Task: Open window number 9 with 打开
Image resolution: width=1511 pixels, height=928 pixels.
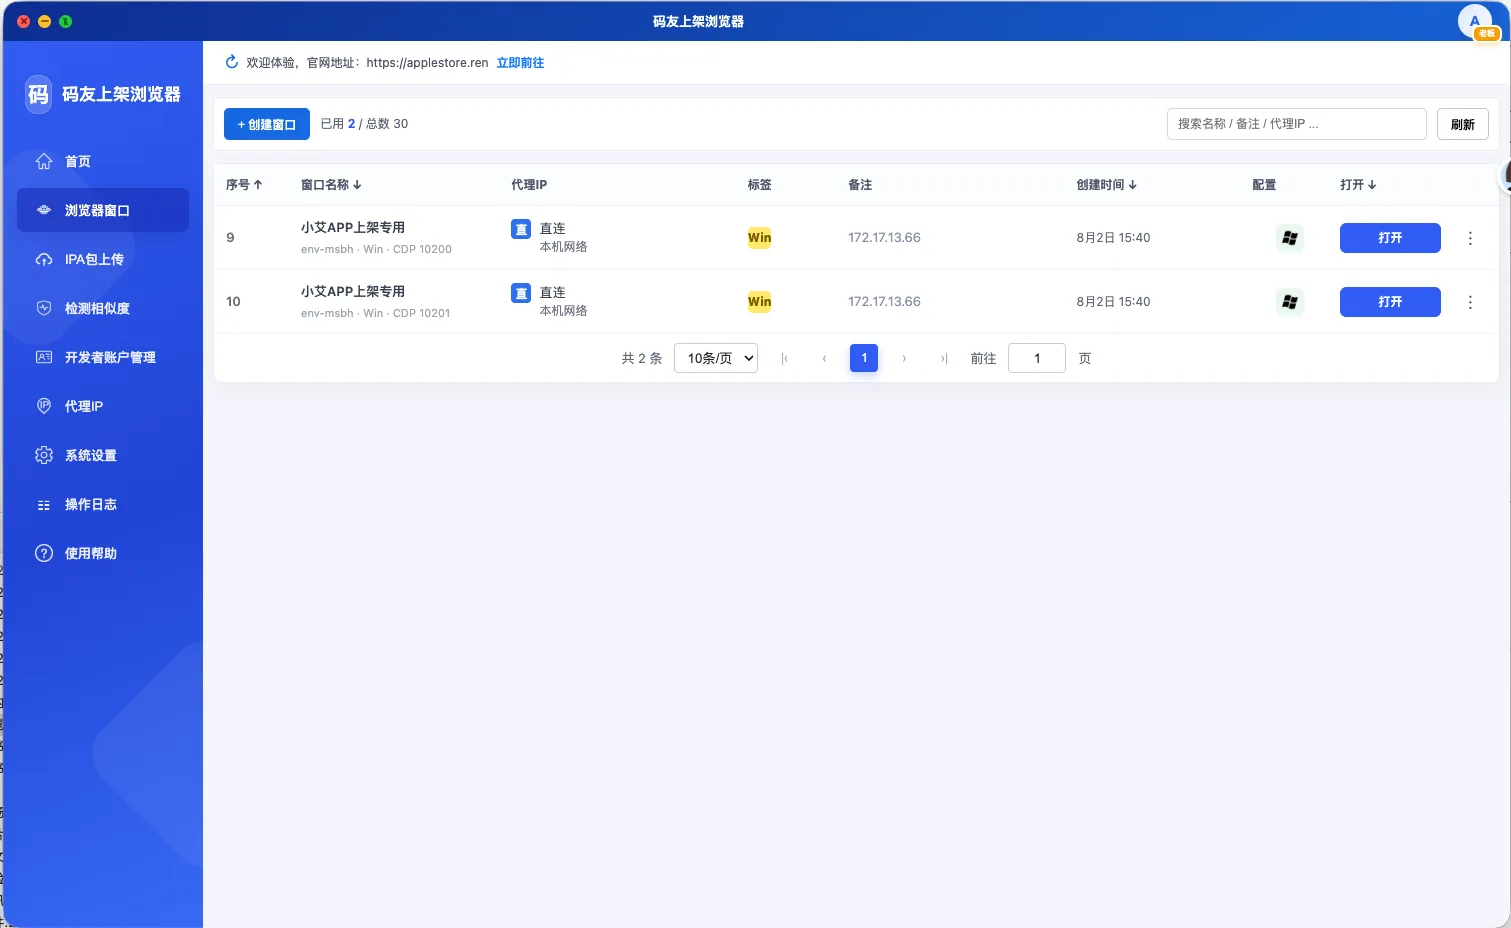Action: pyautogui.click(x=1390, y=238)
